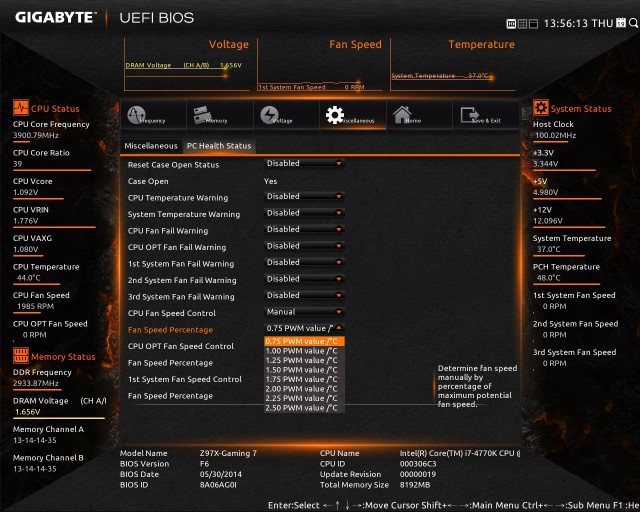Select 1.25 PWM value /°C option
640x512 pixels.
pos(304,361)
